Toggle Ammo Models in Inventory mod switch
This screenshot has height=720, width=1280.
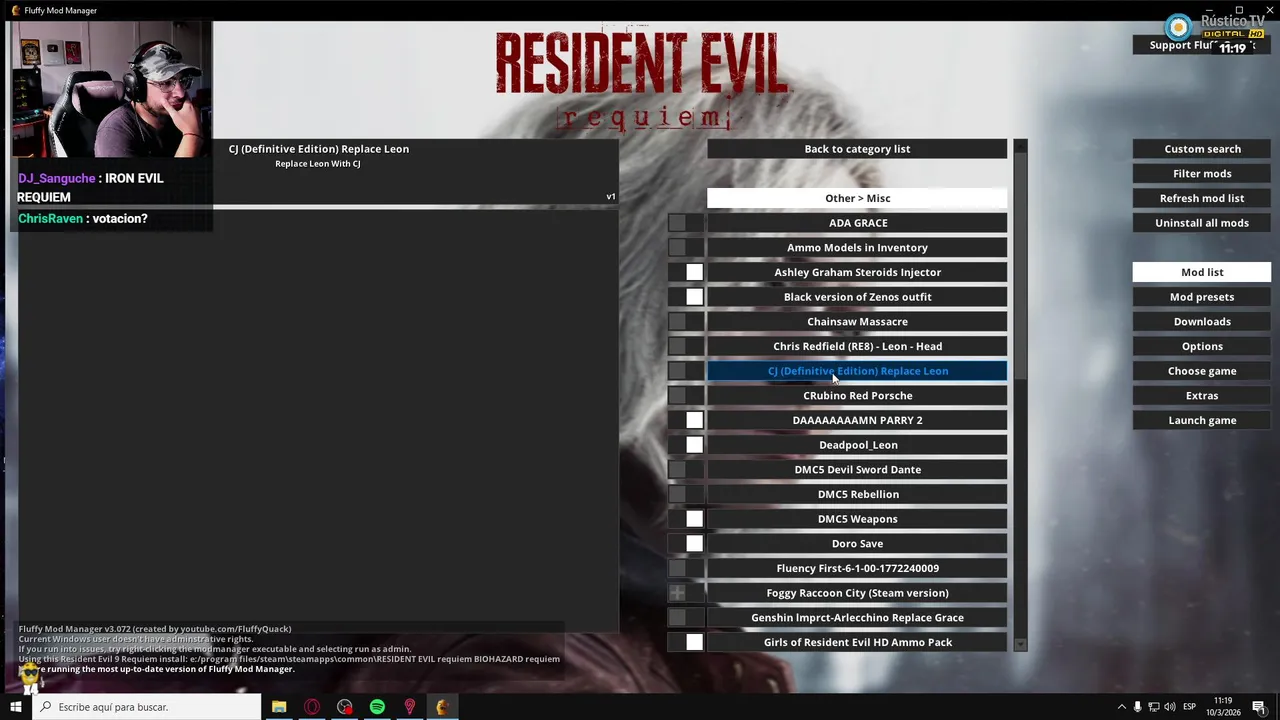[686, 248]
